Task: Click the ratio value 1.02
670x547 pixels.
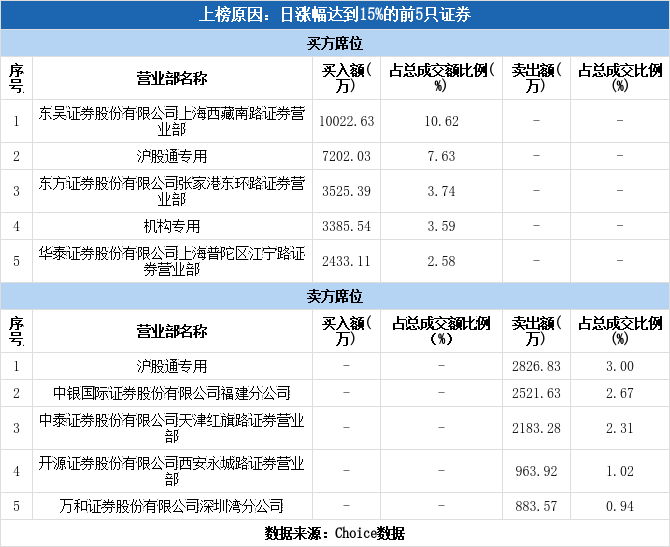Action: coord(620,471)
